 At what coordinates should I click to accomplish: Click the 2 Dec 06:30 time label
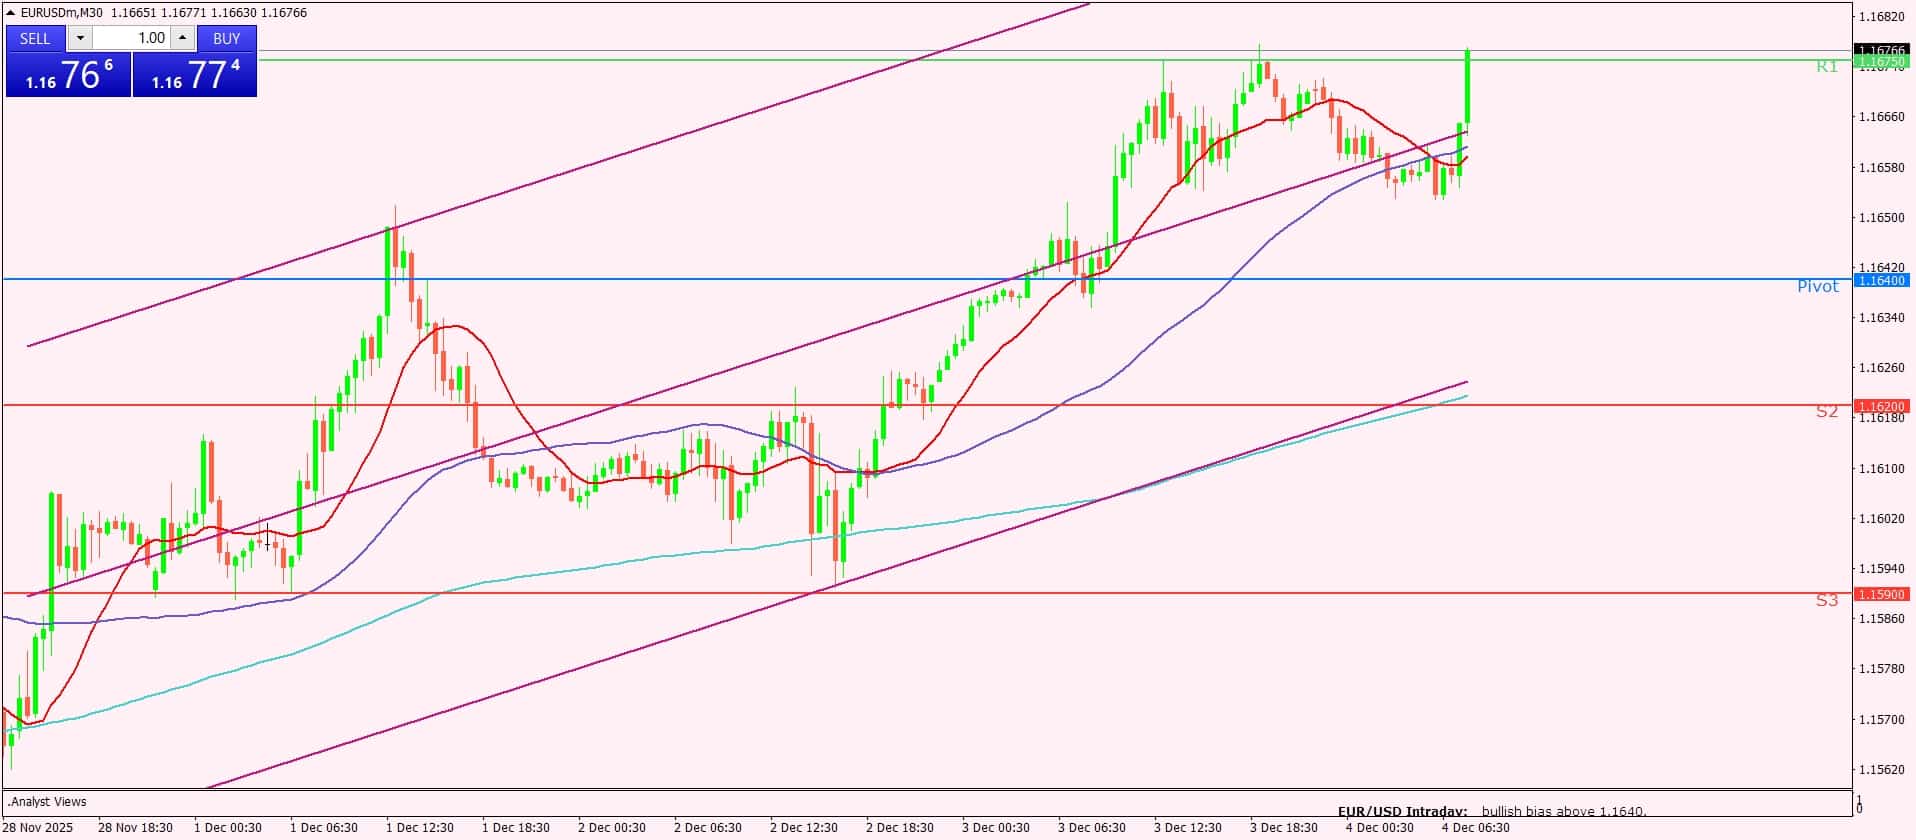click(708, 828)
